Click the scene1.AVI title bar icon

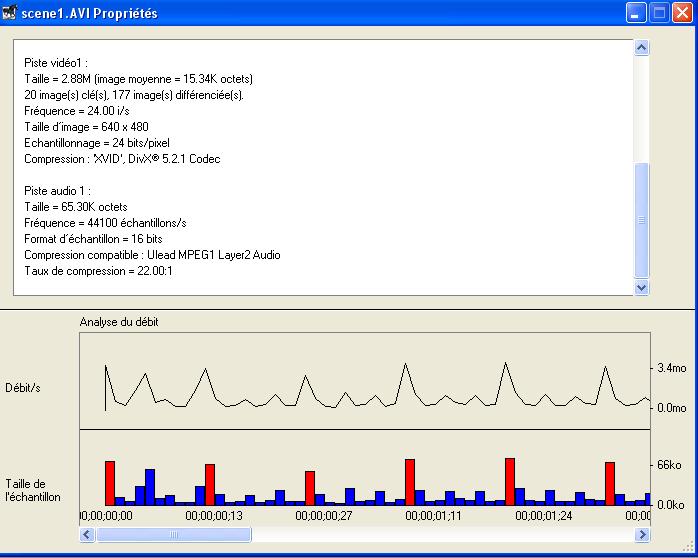tap(9, 12)
